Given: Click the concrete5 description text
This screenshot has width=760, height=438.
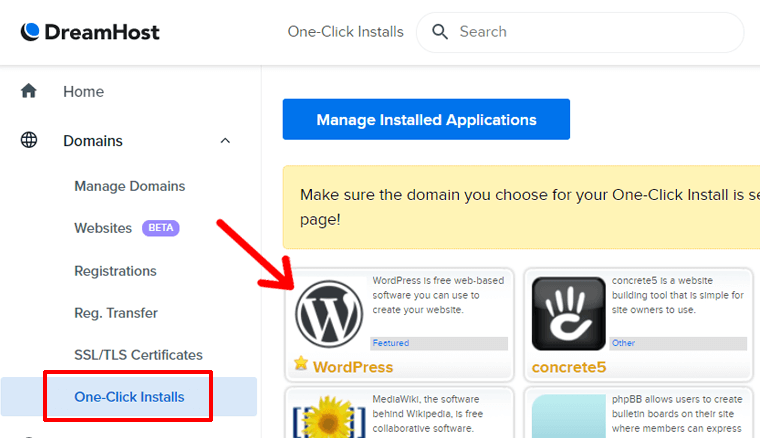Looking at the screenshot, I should pos(677,295).
